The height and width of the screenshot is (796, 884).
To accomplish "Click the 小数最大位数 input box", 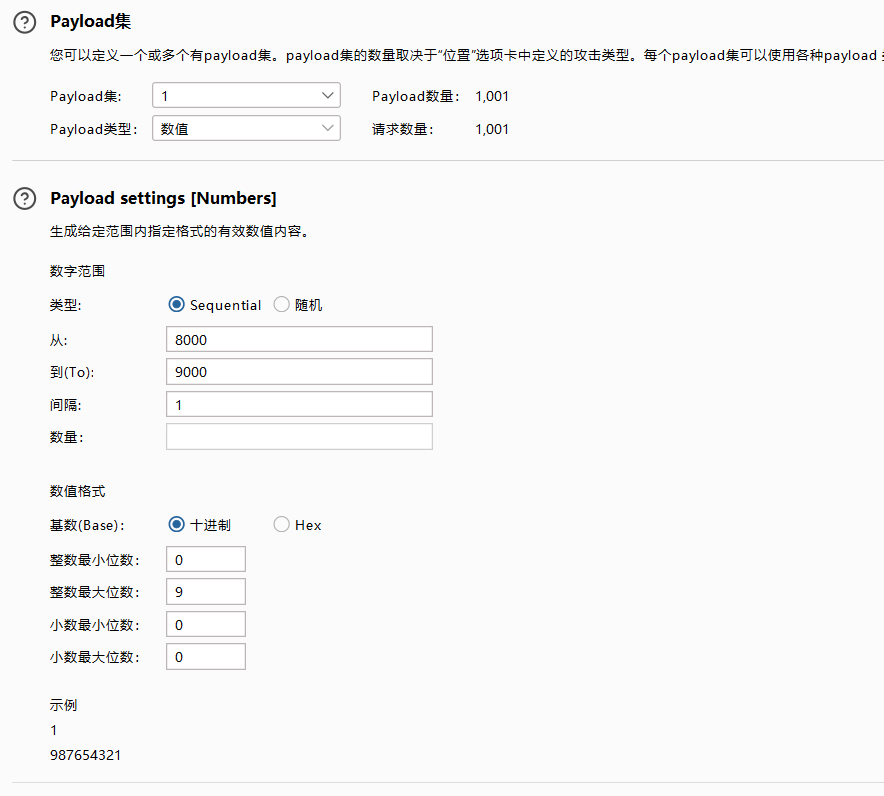I will 205,657.
